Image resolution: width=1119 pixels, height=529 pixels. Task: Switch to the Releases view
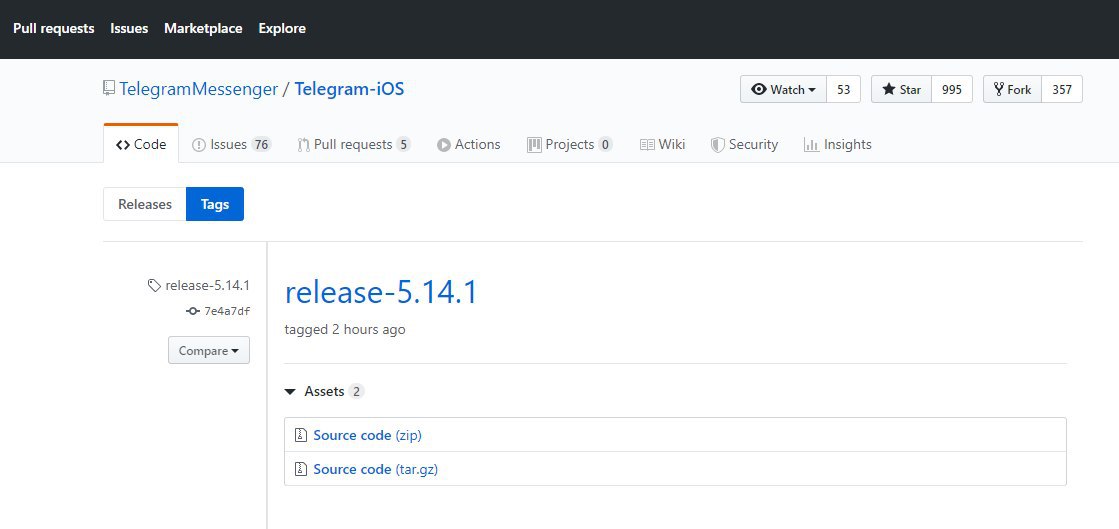click(x=145, y=204)
